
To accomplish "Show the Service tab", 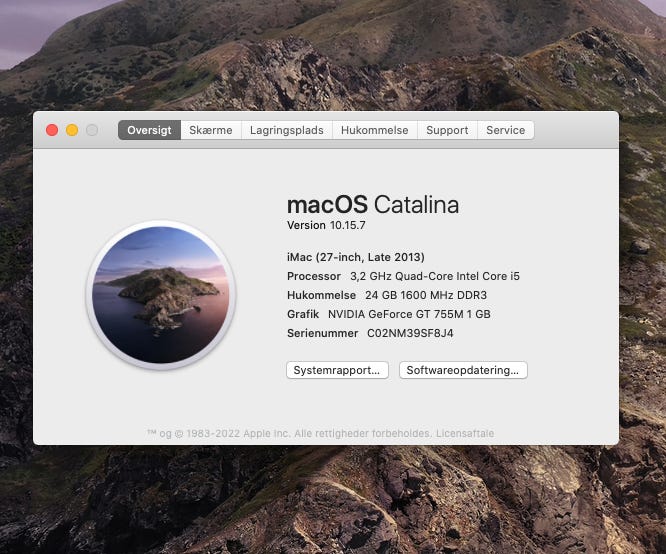I will click(505, 130).
